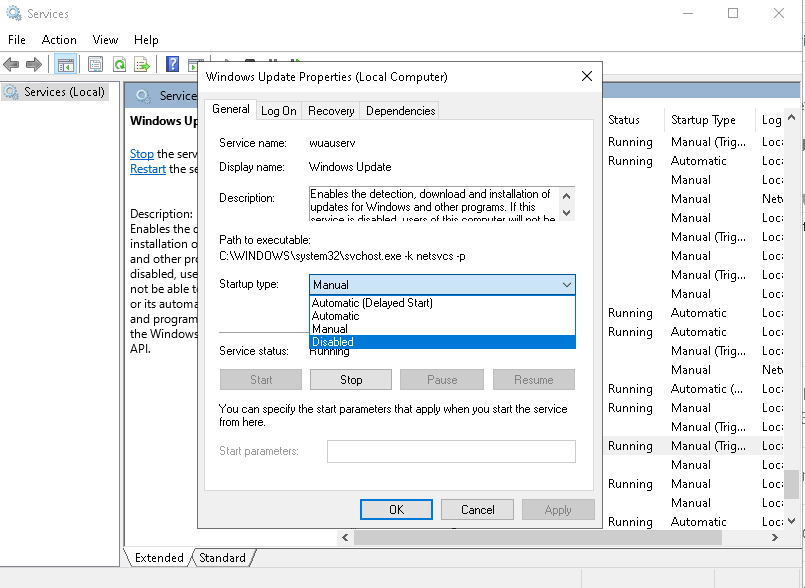Click the blue Help question mark icon

172,65
